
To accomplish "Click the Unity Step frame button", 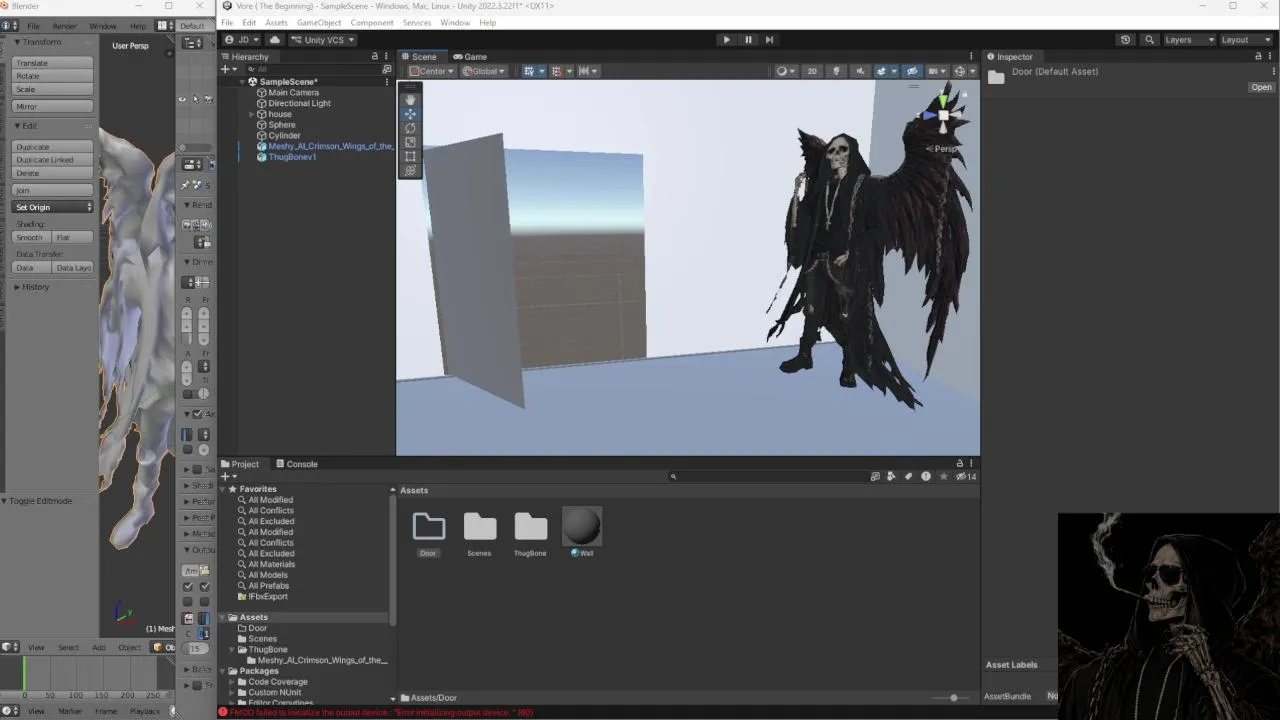I will [x=769, y=40].
